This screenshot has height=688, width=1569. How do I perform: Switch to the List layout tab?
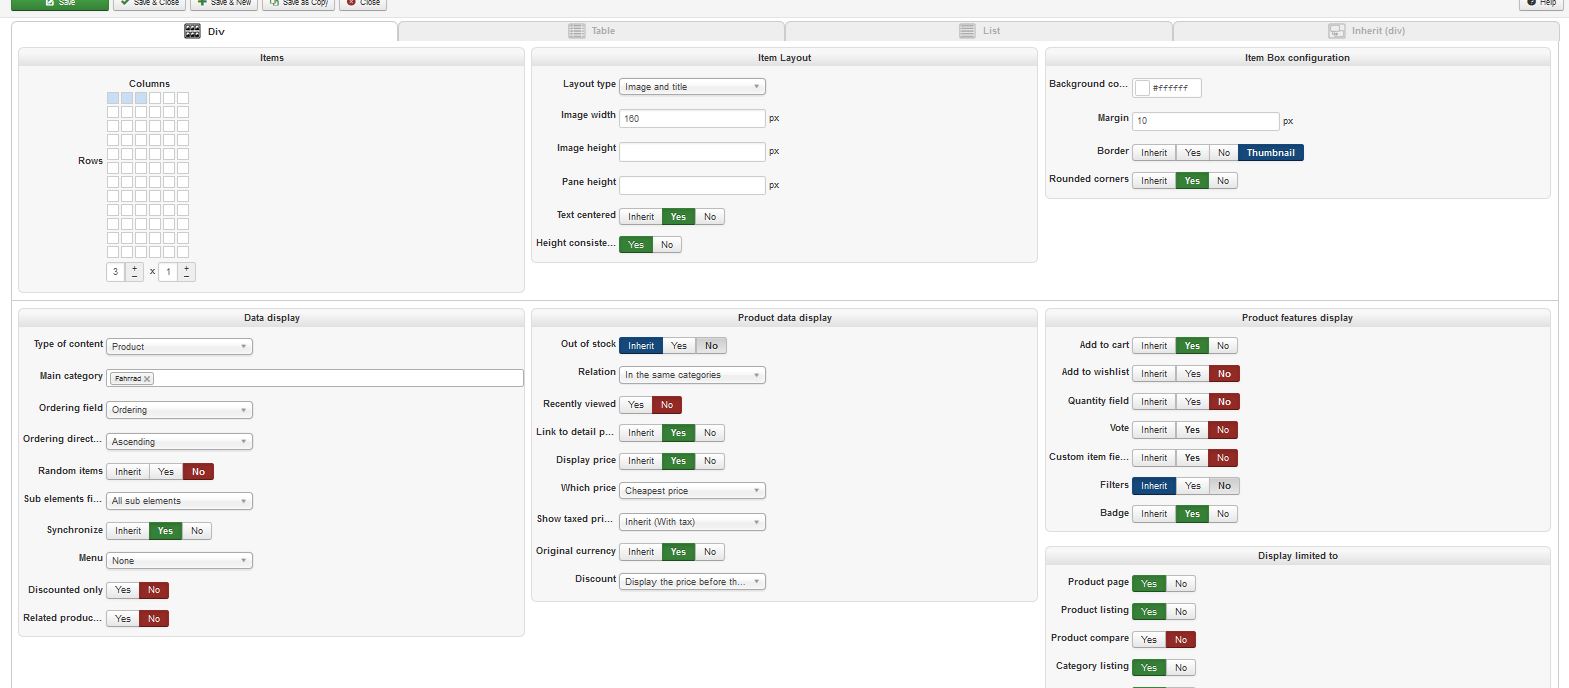(979, 31)
